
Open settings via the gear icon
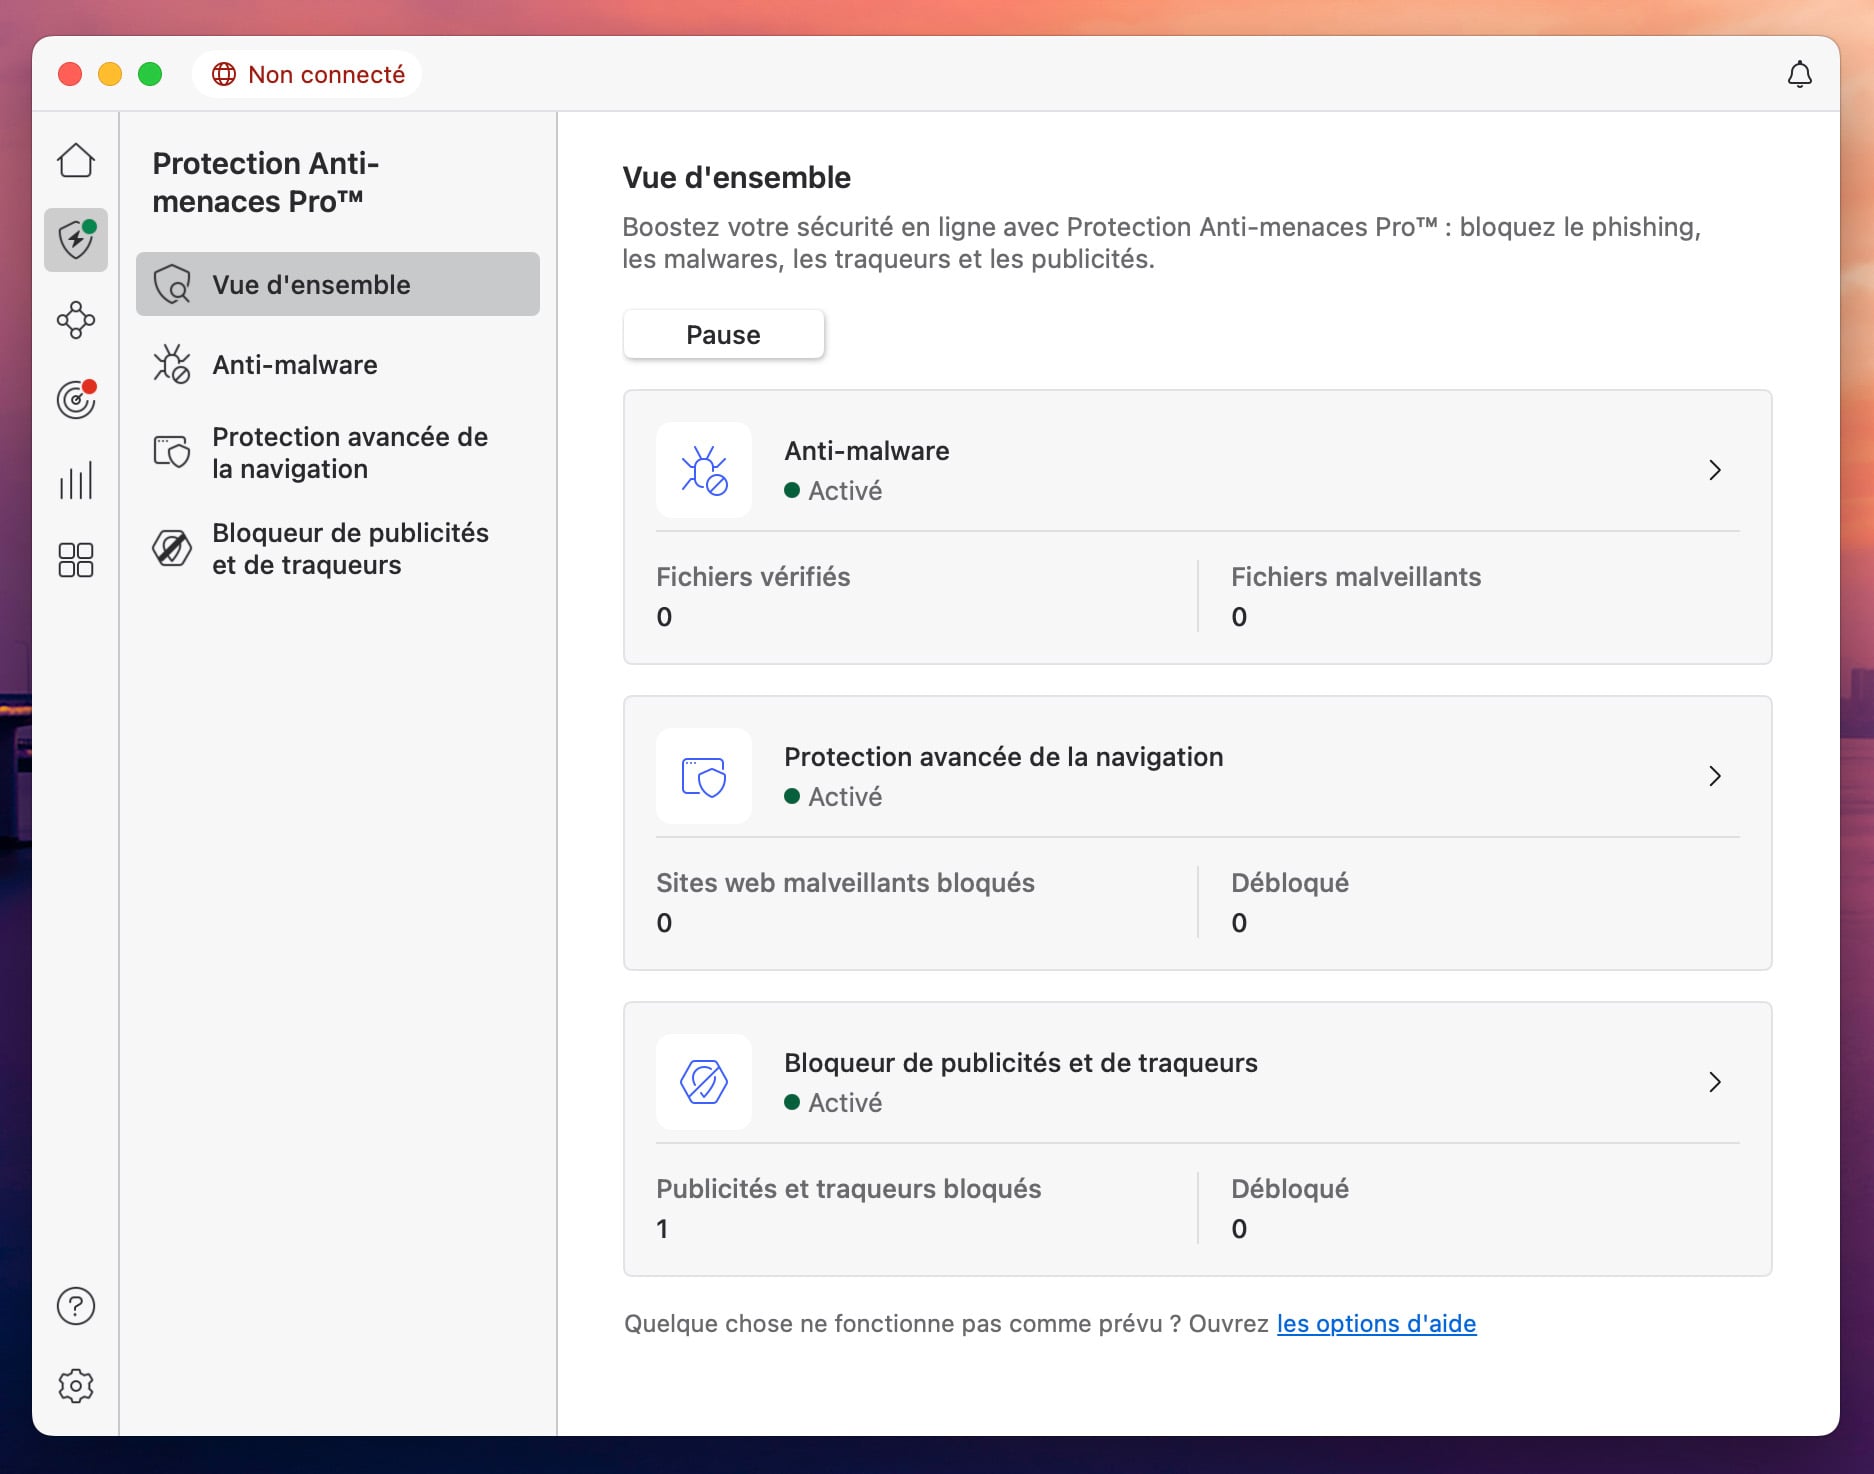pyautogui.click(x=75, y=1386)
